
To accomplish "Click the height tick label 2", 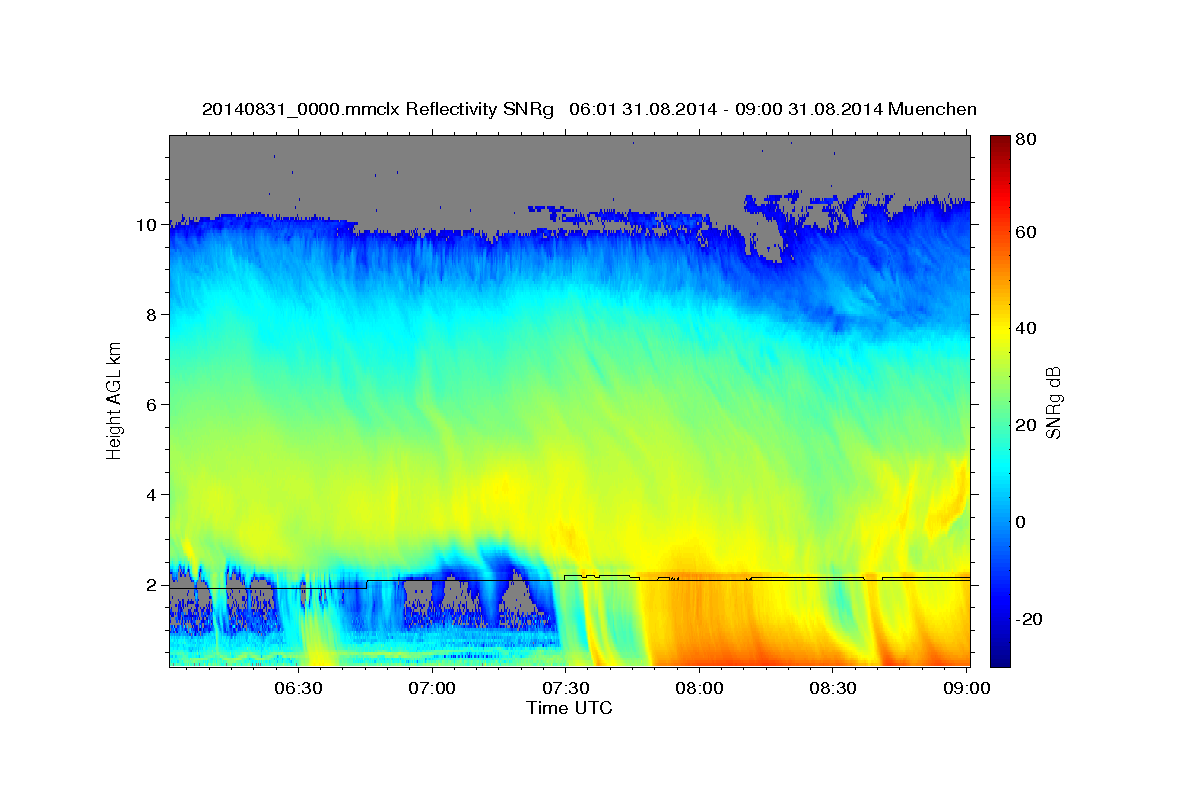I will [153, 585].
